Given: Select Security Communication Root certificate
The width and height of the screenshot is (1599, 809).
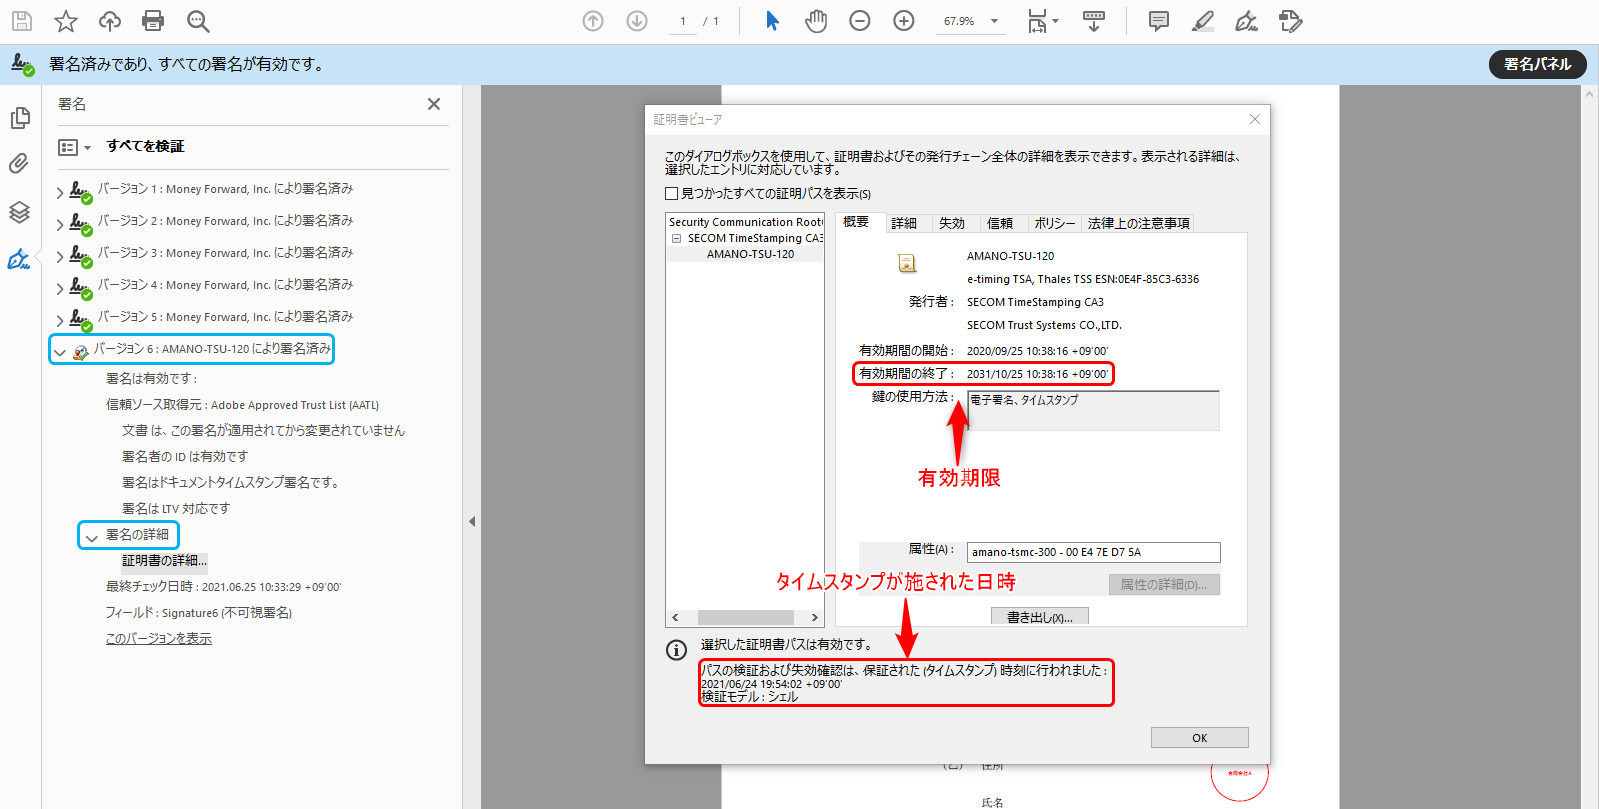Looking at the screenshot, I should click(745, 222).
